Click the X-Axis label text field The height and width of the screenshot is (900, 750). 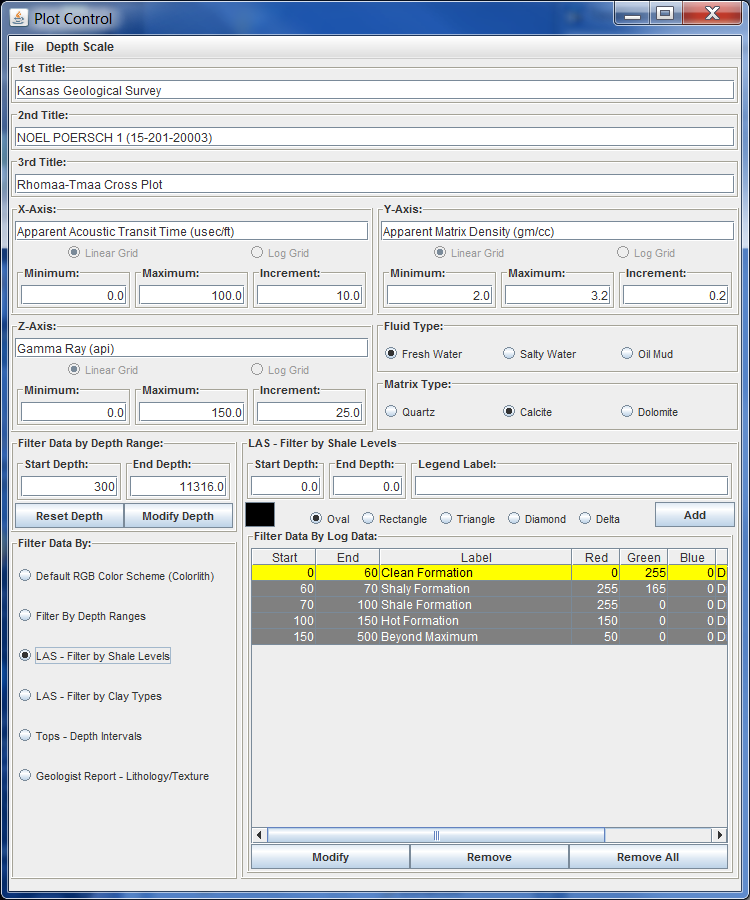coord(191,231)
